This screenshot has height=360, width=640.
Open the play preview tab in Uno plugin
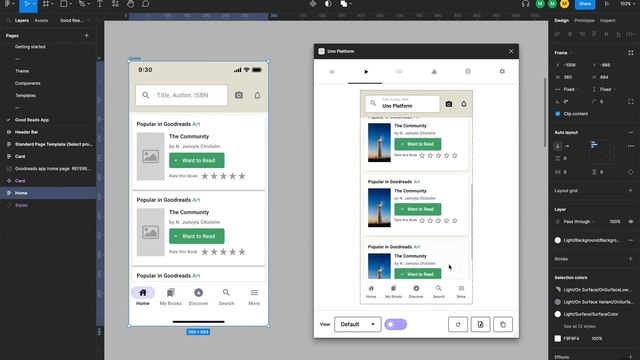366,72
